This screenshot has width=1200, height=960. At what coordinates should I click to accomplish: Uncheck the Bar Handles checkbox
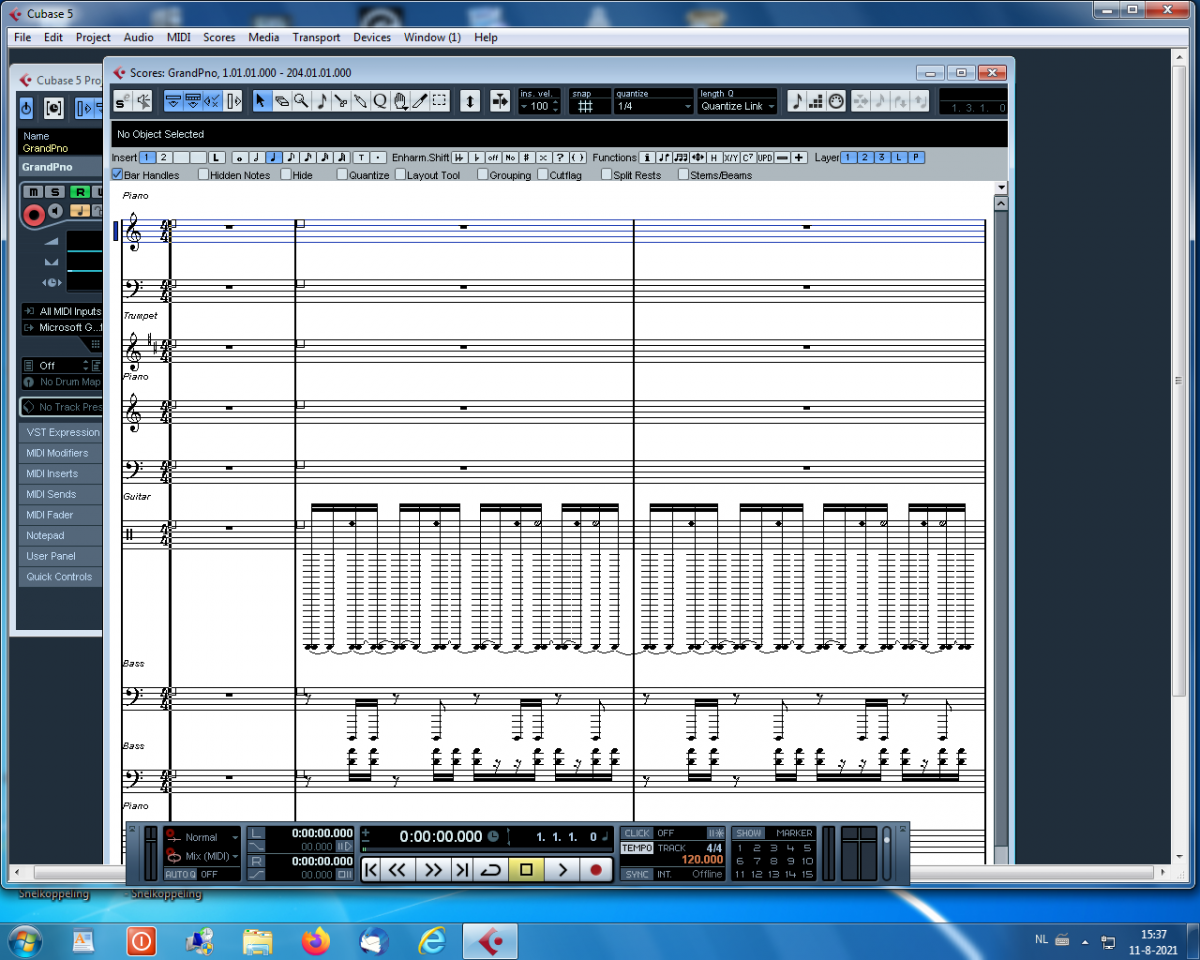117,175
